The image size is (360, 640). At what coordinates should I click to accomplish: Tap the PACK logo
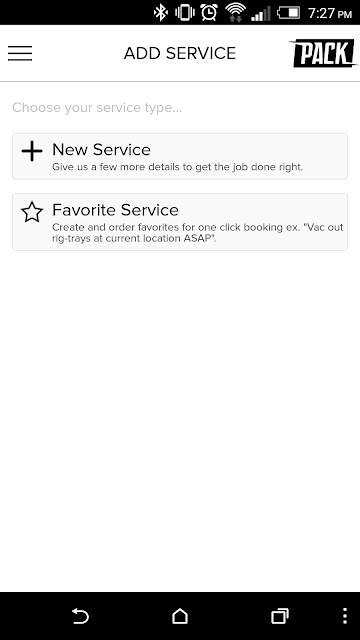323,53
